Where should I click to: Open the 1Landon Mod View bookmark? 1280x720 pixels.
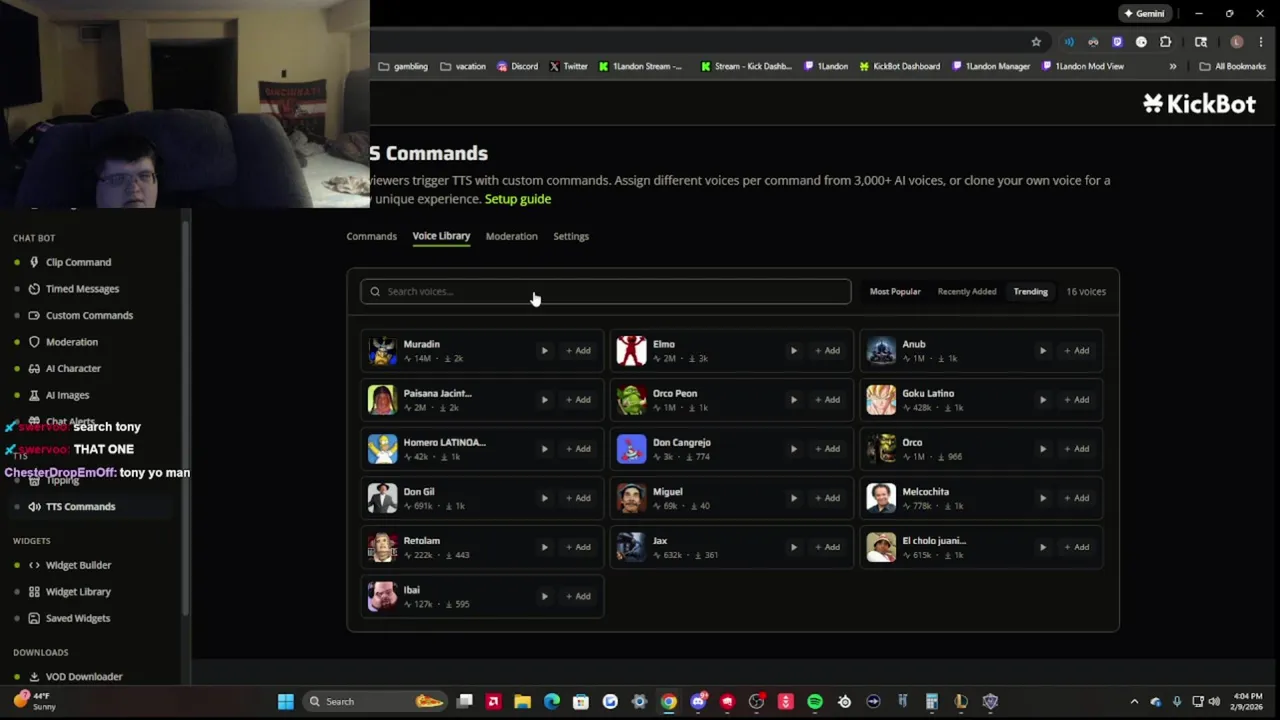pos(1083,66)
